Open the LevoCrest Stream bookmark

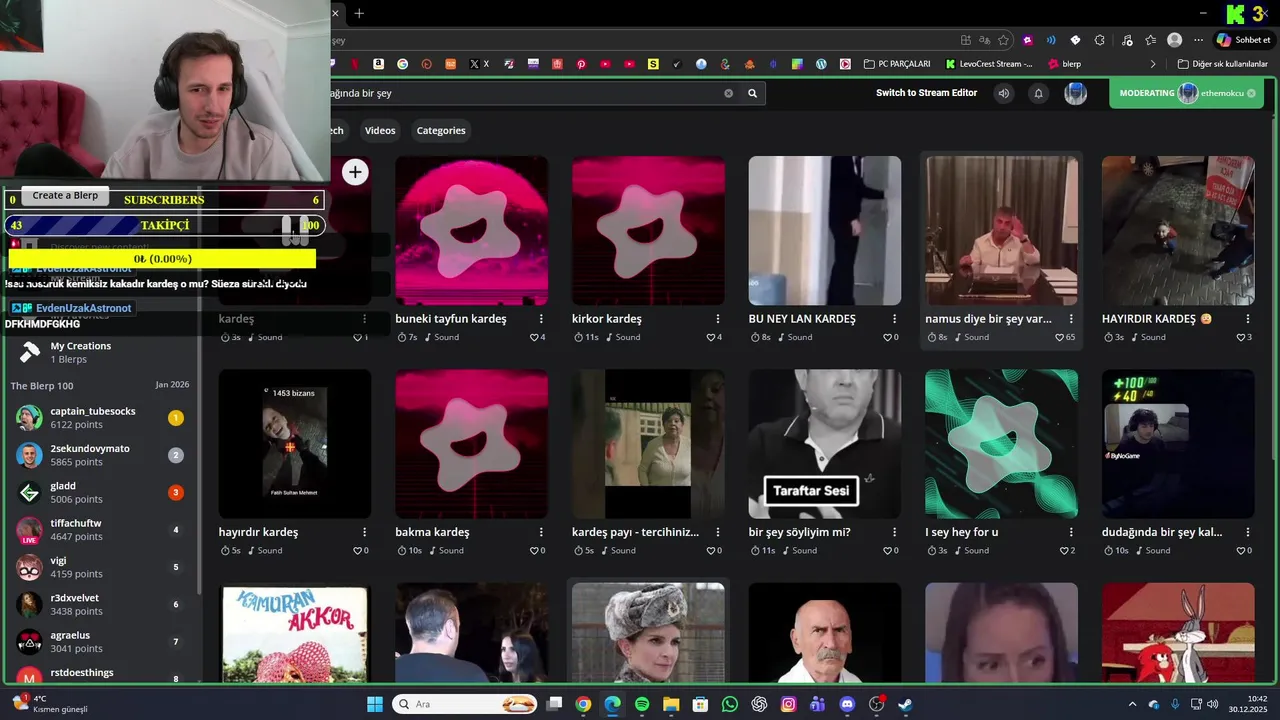989,64
